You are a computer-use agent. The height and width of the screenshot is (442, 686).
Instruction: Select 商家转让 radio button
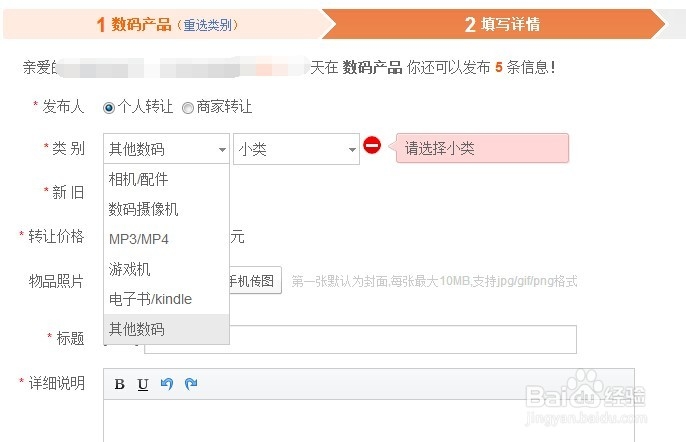(188, 108)
